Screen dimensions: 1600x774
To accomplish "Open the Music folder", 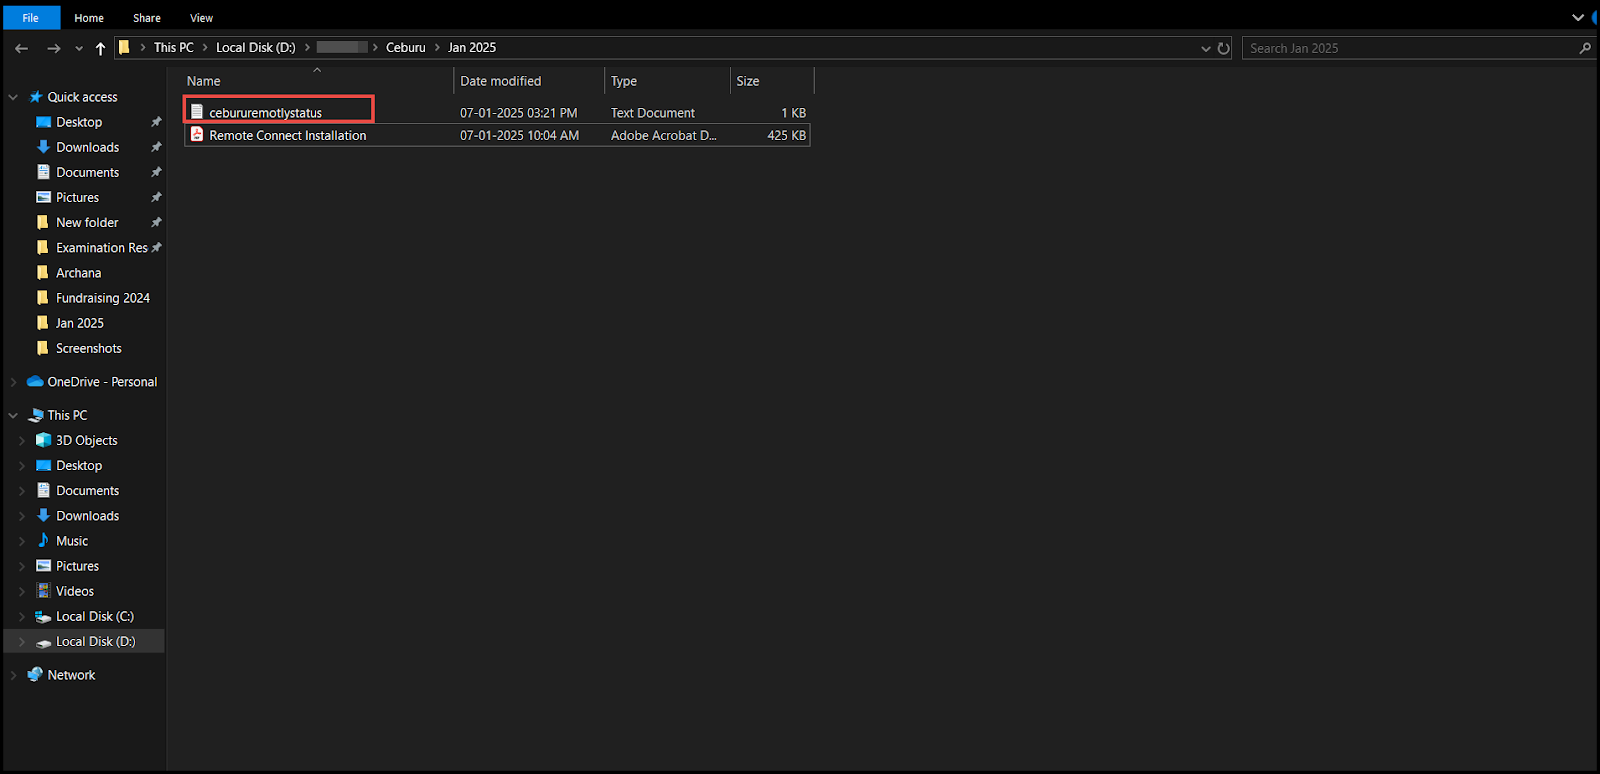I will pyautogui.click(x=72, y=541).
